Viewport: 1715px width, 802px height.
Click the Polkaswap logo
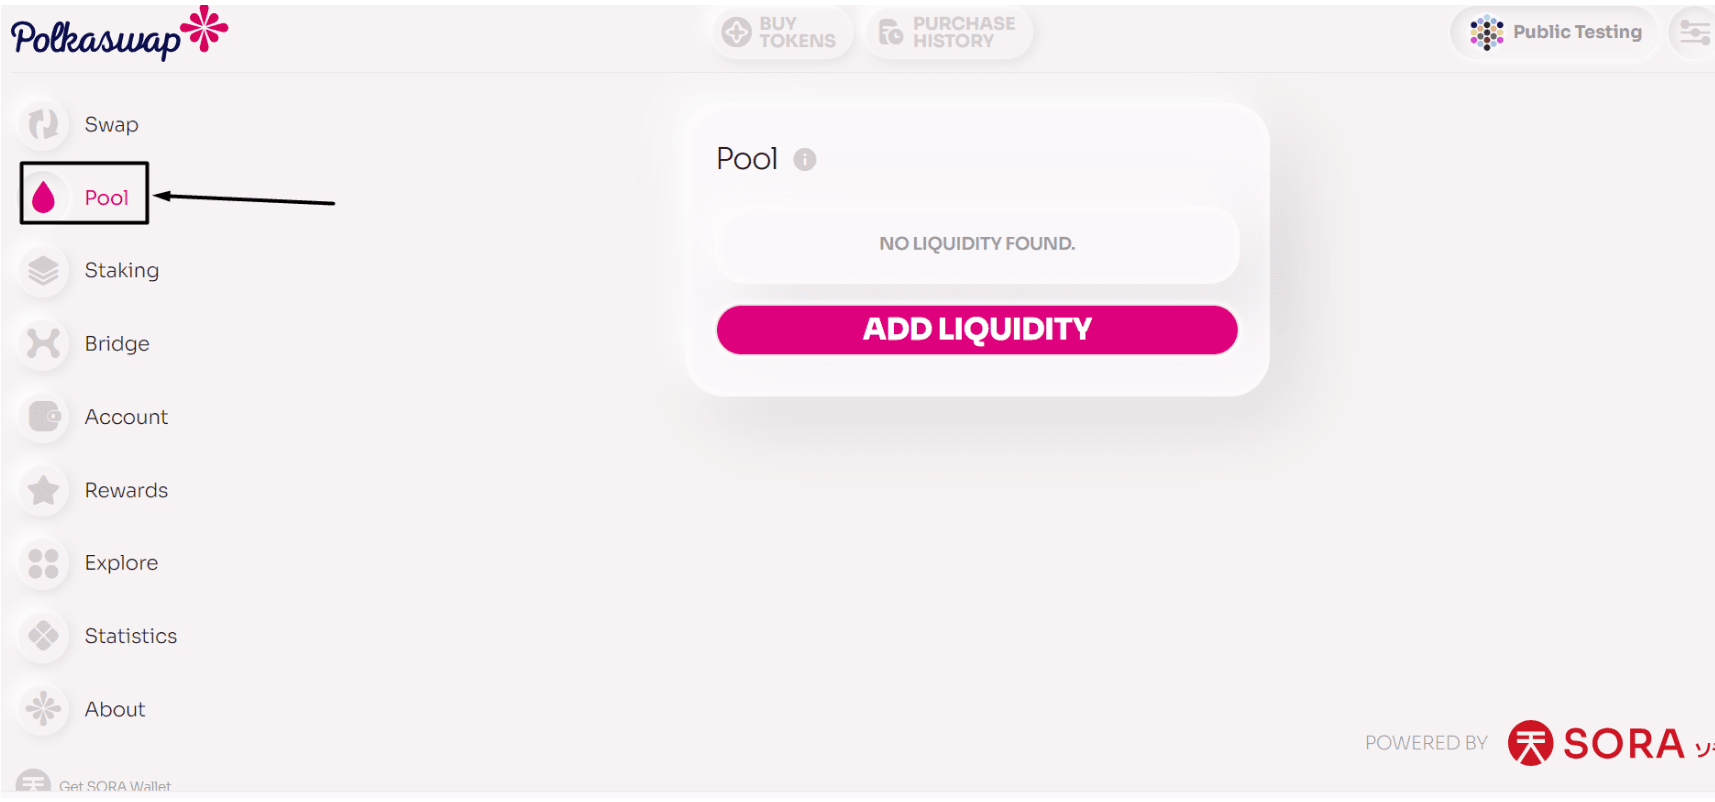tap(118, 34)
